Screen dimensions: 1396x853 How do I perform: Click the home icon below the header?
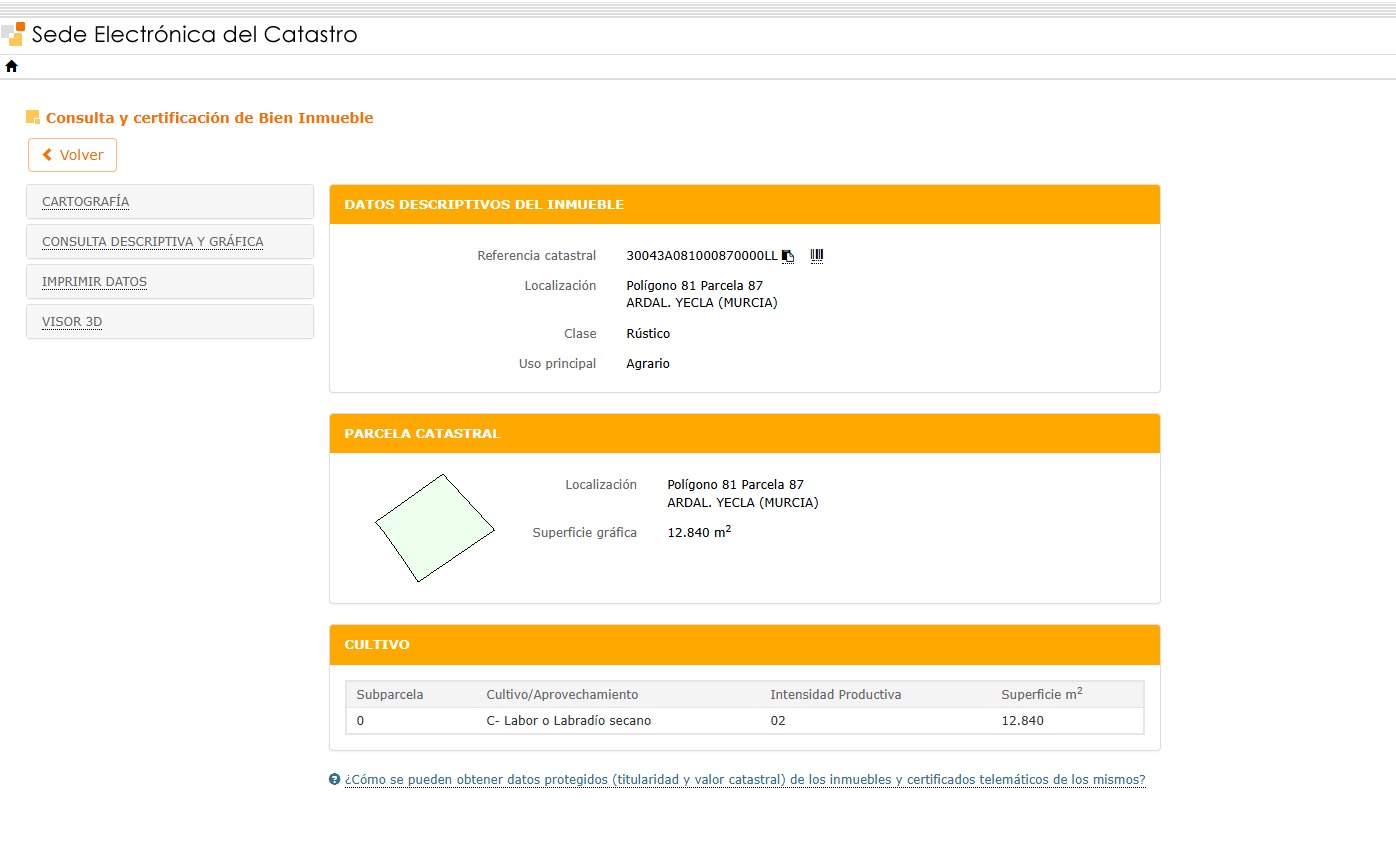[x=12, y=67]
